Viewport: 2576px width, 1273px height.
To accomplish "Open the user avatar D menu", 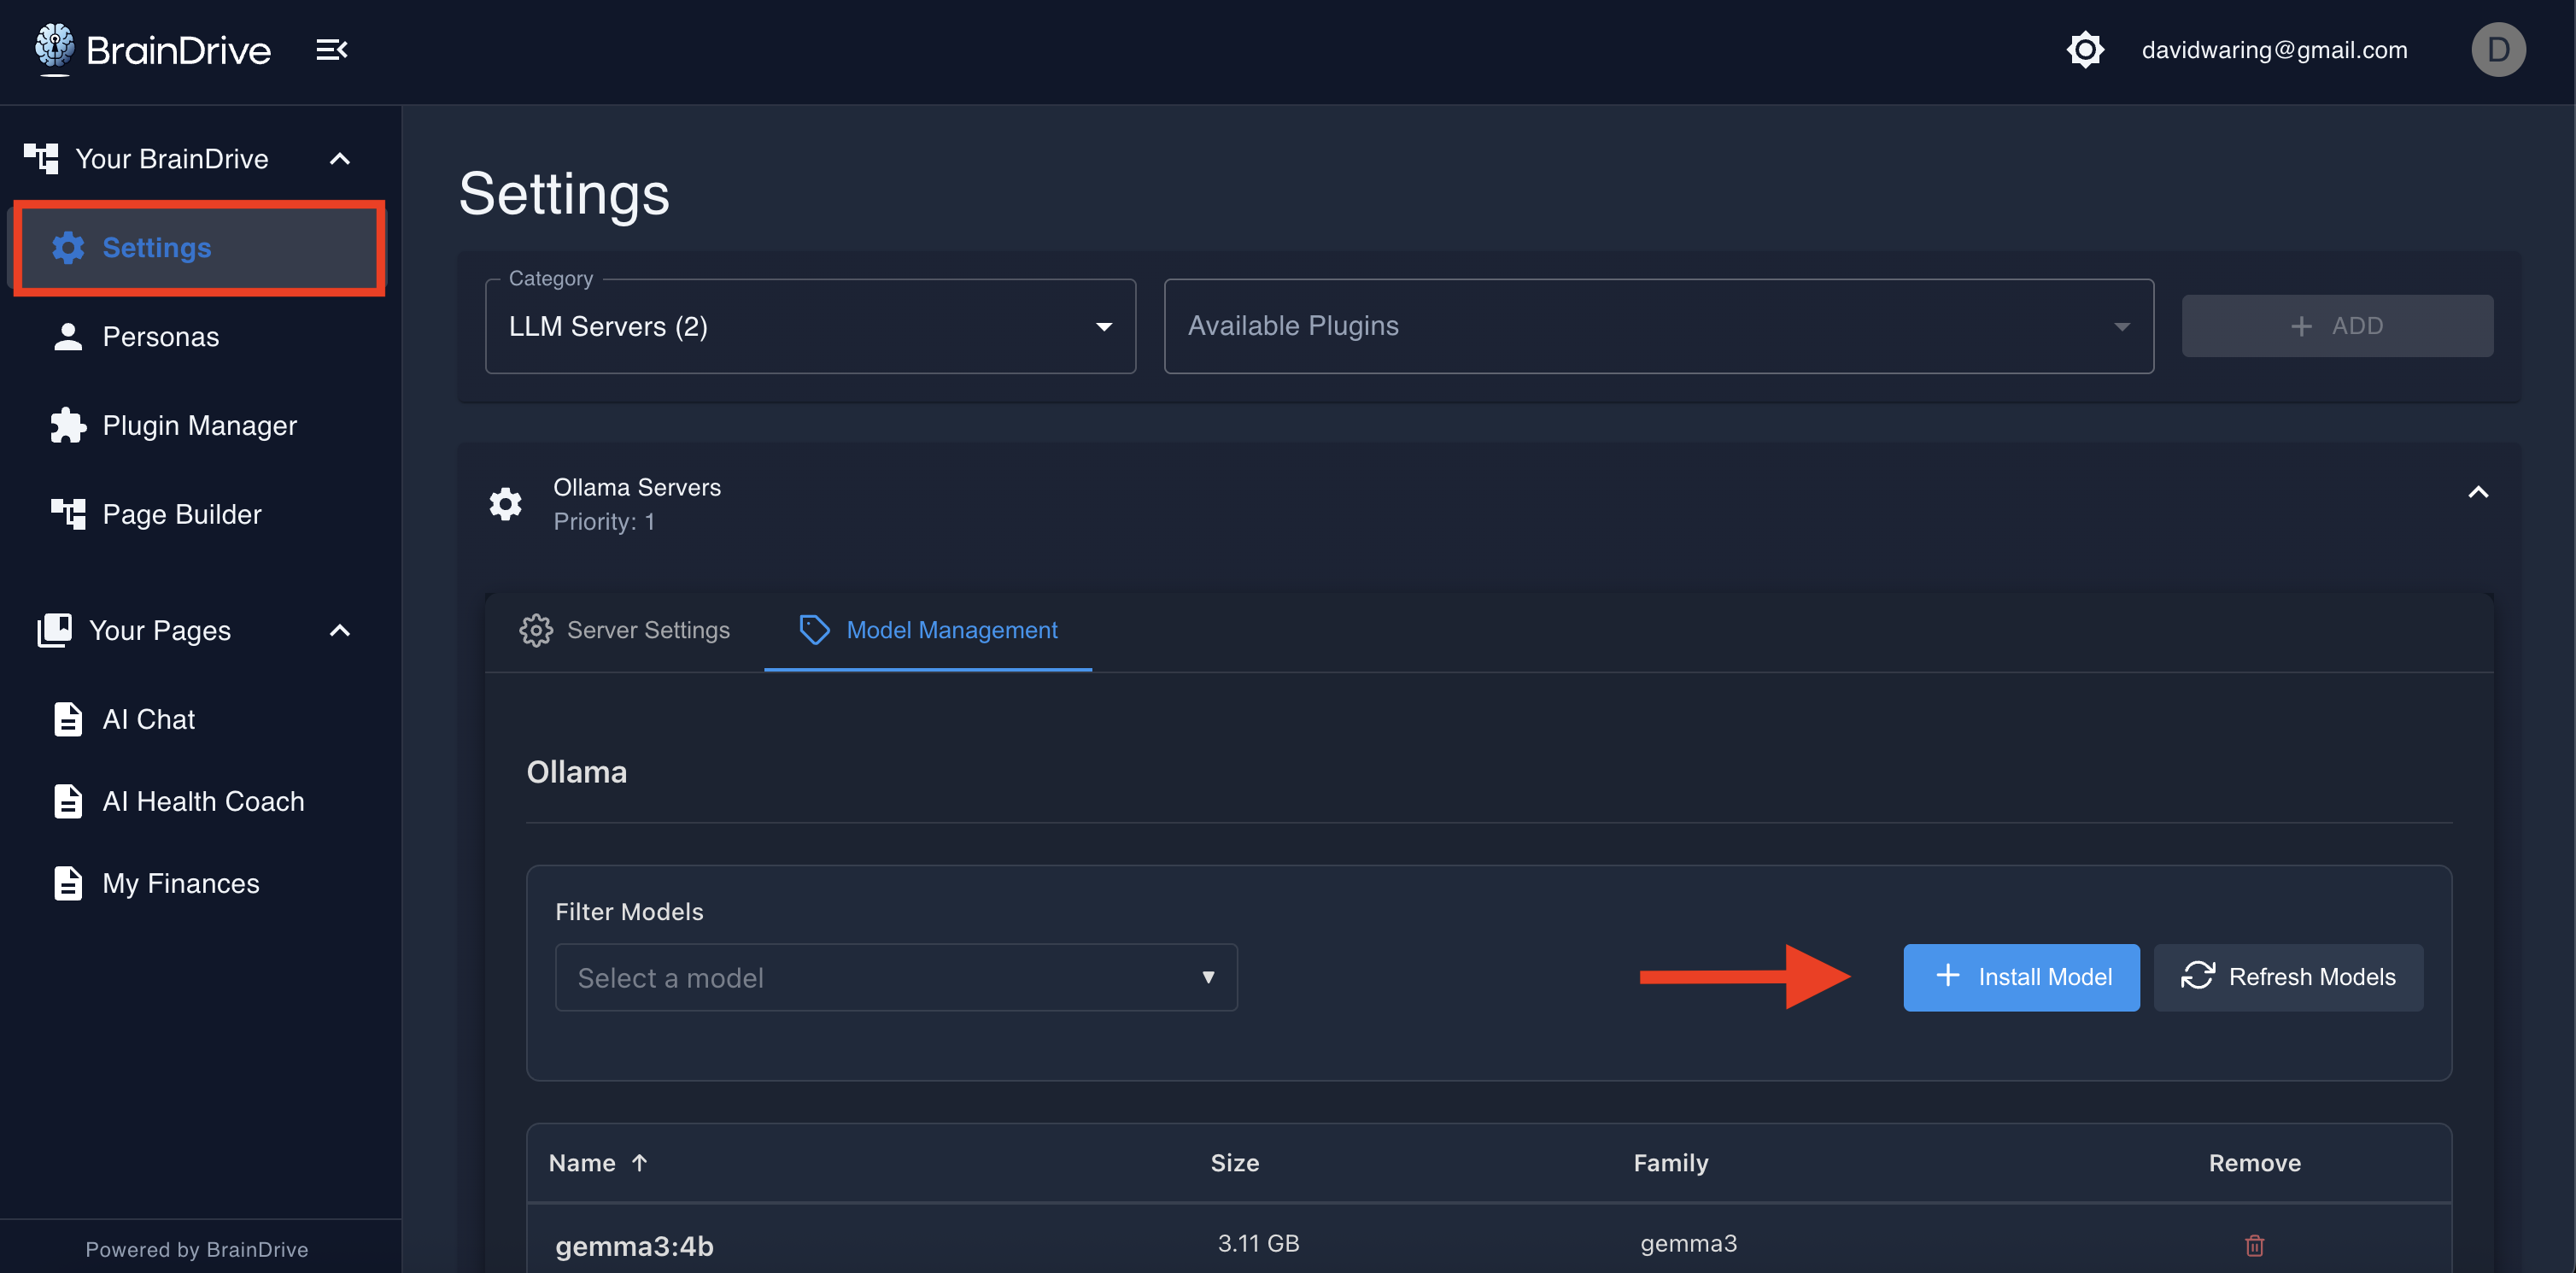I will coord(2497,49).
